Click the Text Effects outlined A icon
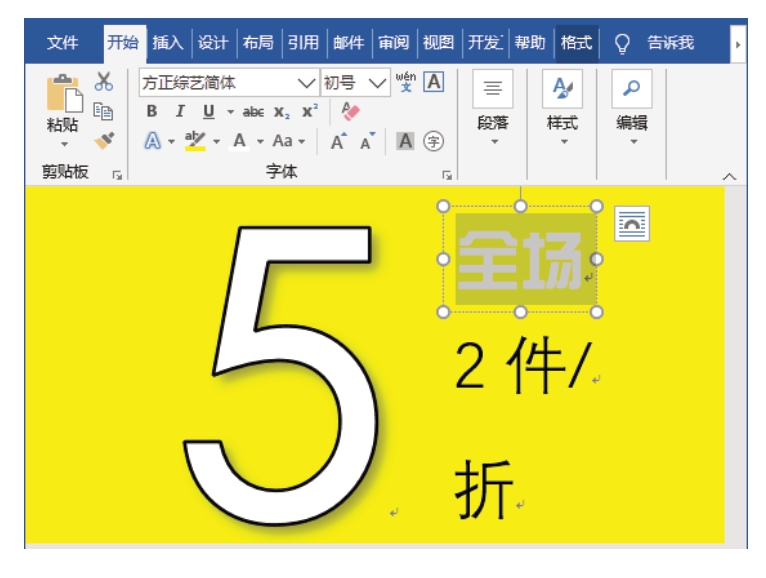This screenshot has height=578, width=766. 153,141
